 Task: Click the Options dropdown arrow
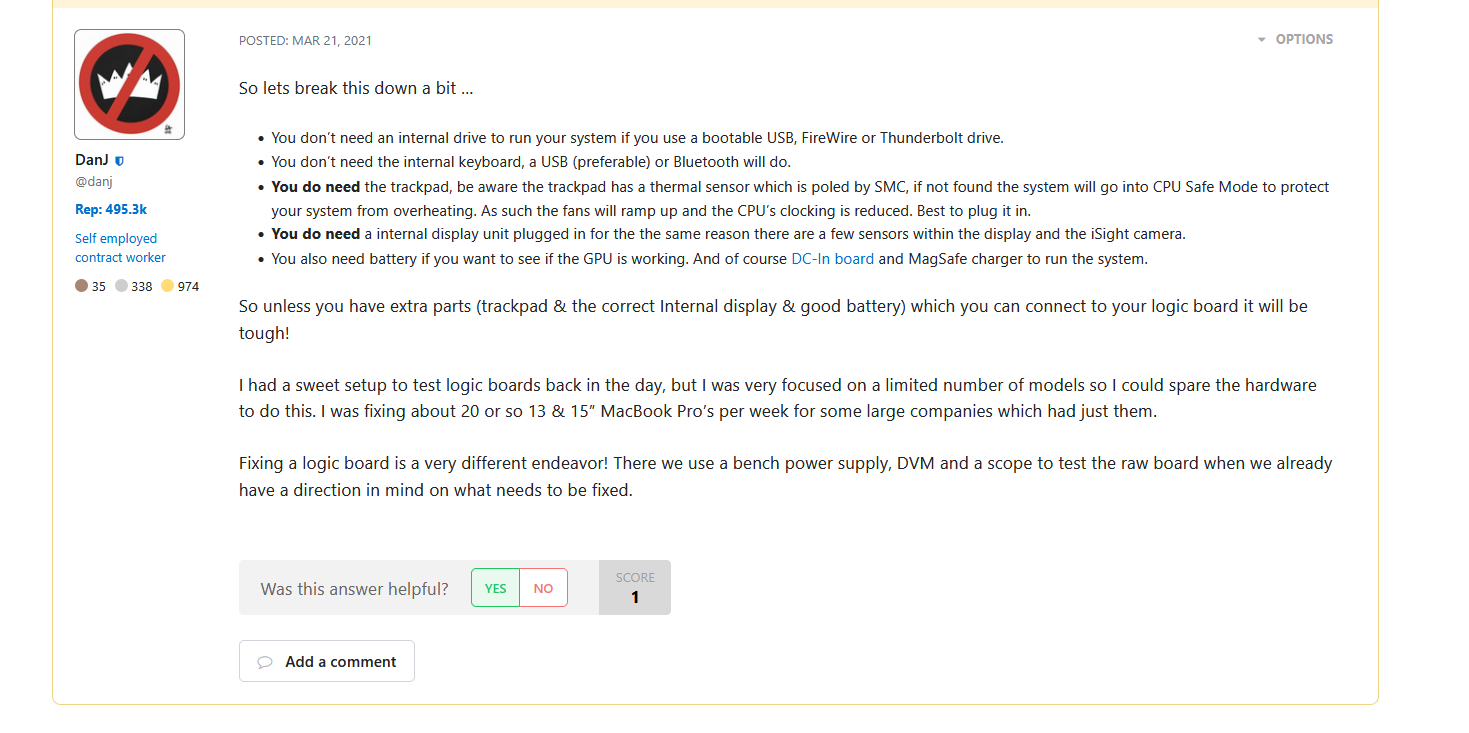[1262, 40]
